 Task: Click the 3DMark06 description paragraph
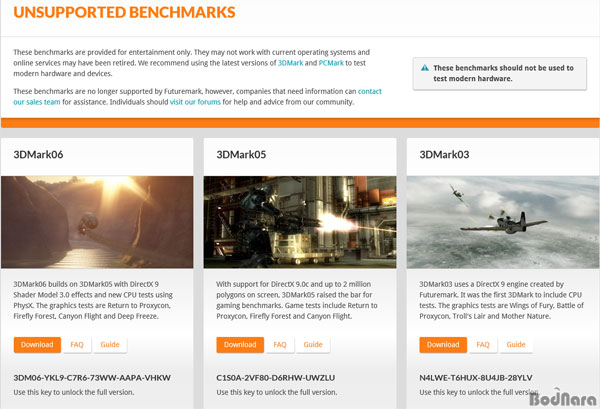coord(93,300)
